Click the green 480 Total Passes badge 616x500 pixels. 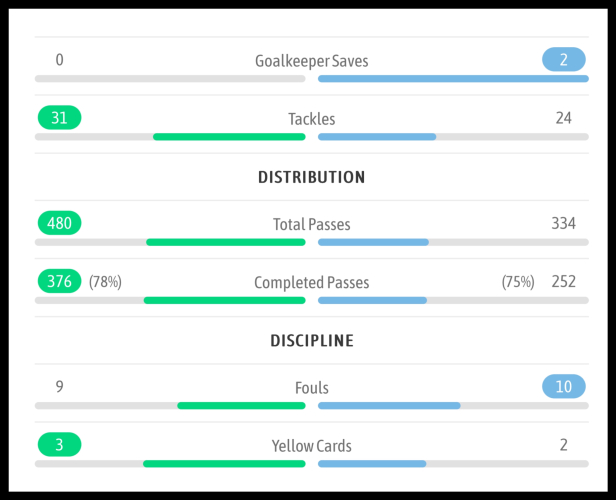pyautogui.click(x=59, y=223)
